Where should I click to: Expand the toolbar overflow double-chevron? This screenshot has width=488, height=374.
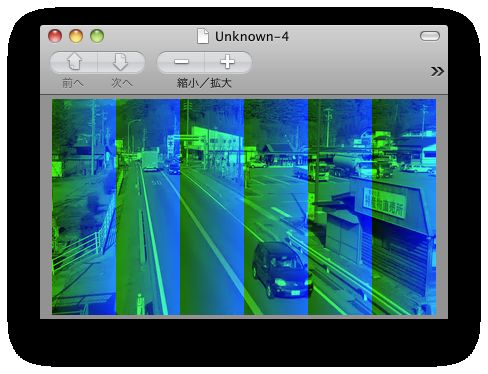[x=437, y=71]
